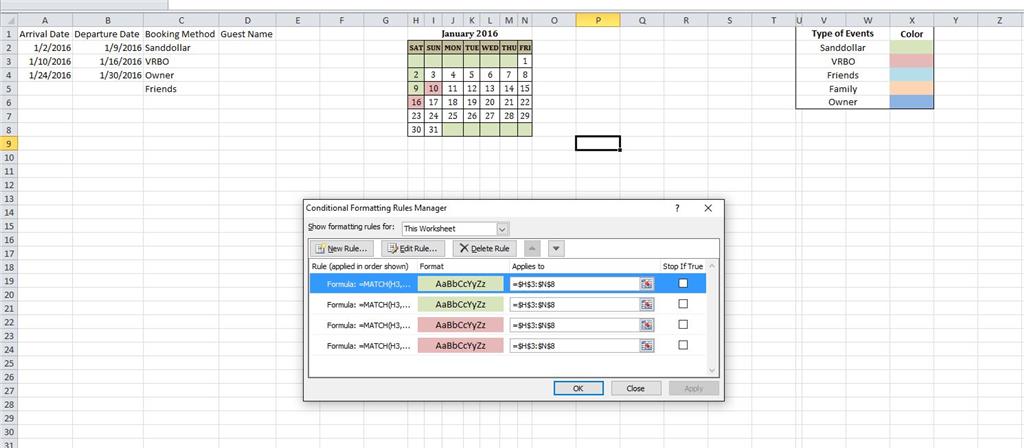Open the Show formatting rules for dropdown
Viewport: 1024px width, 448px height.
(502, 229)
